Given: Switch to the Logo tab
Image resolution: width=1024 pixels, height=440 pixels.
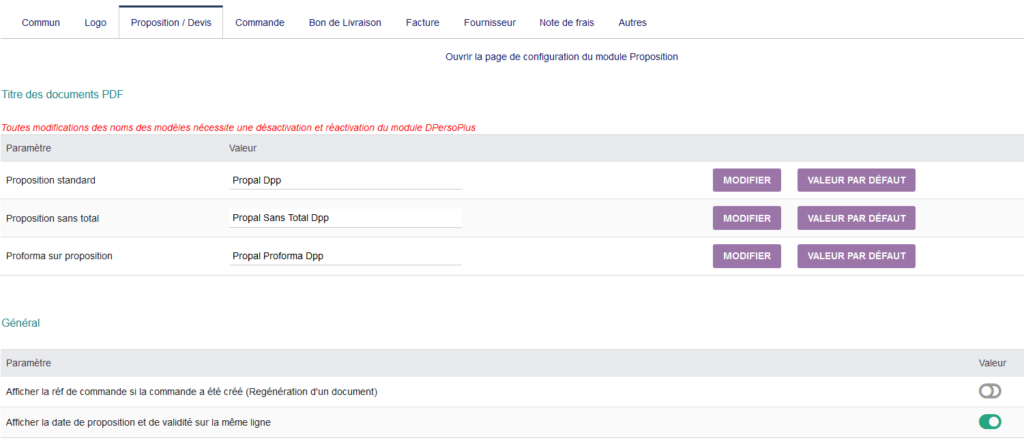Looking at the screenshot, I should coord(95,22).
